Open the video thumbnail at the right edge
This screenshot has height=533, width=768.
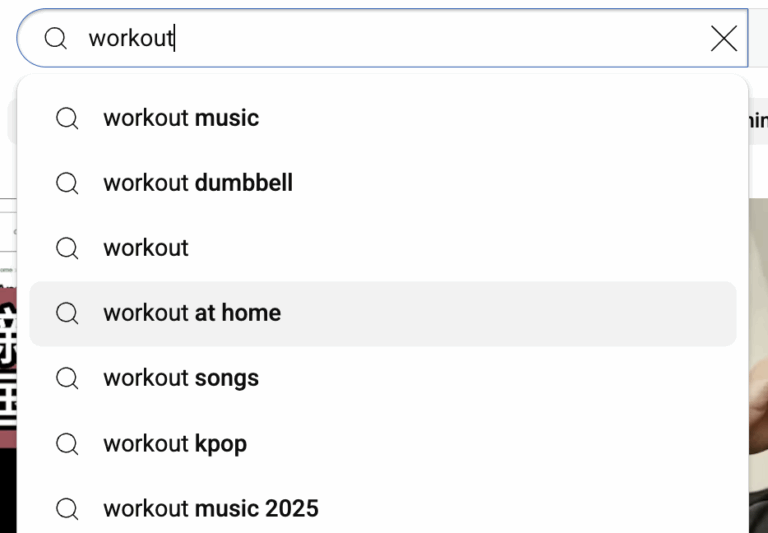[x=758, y=370]
